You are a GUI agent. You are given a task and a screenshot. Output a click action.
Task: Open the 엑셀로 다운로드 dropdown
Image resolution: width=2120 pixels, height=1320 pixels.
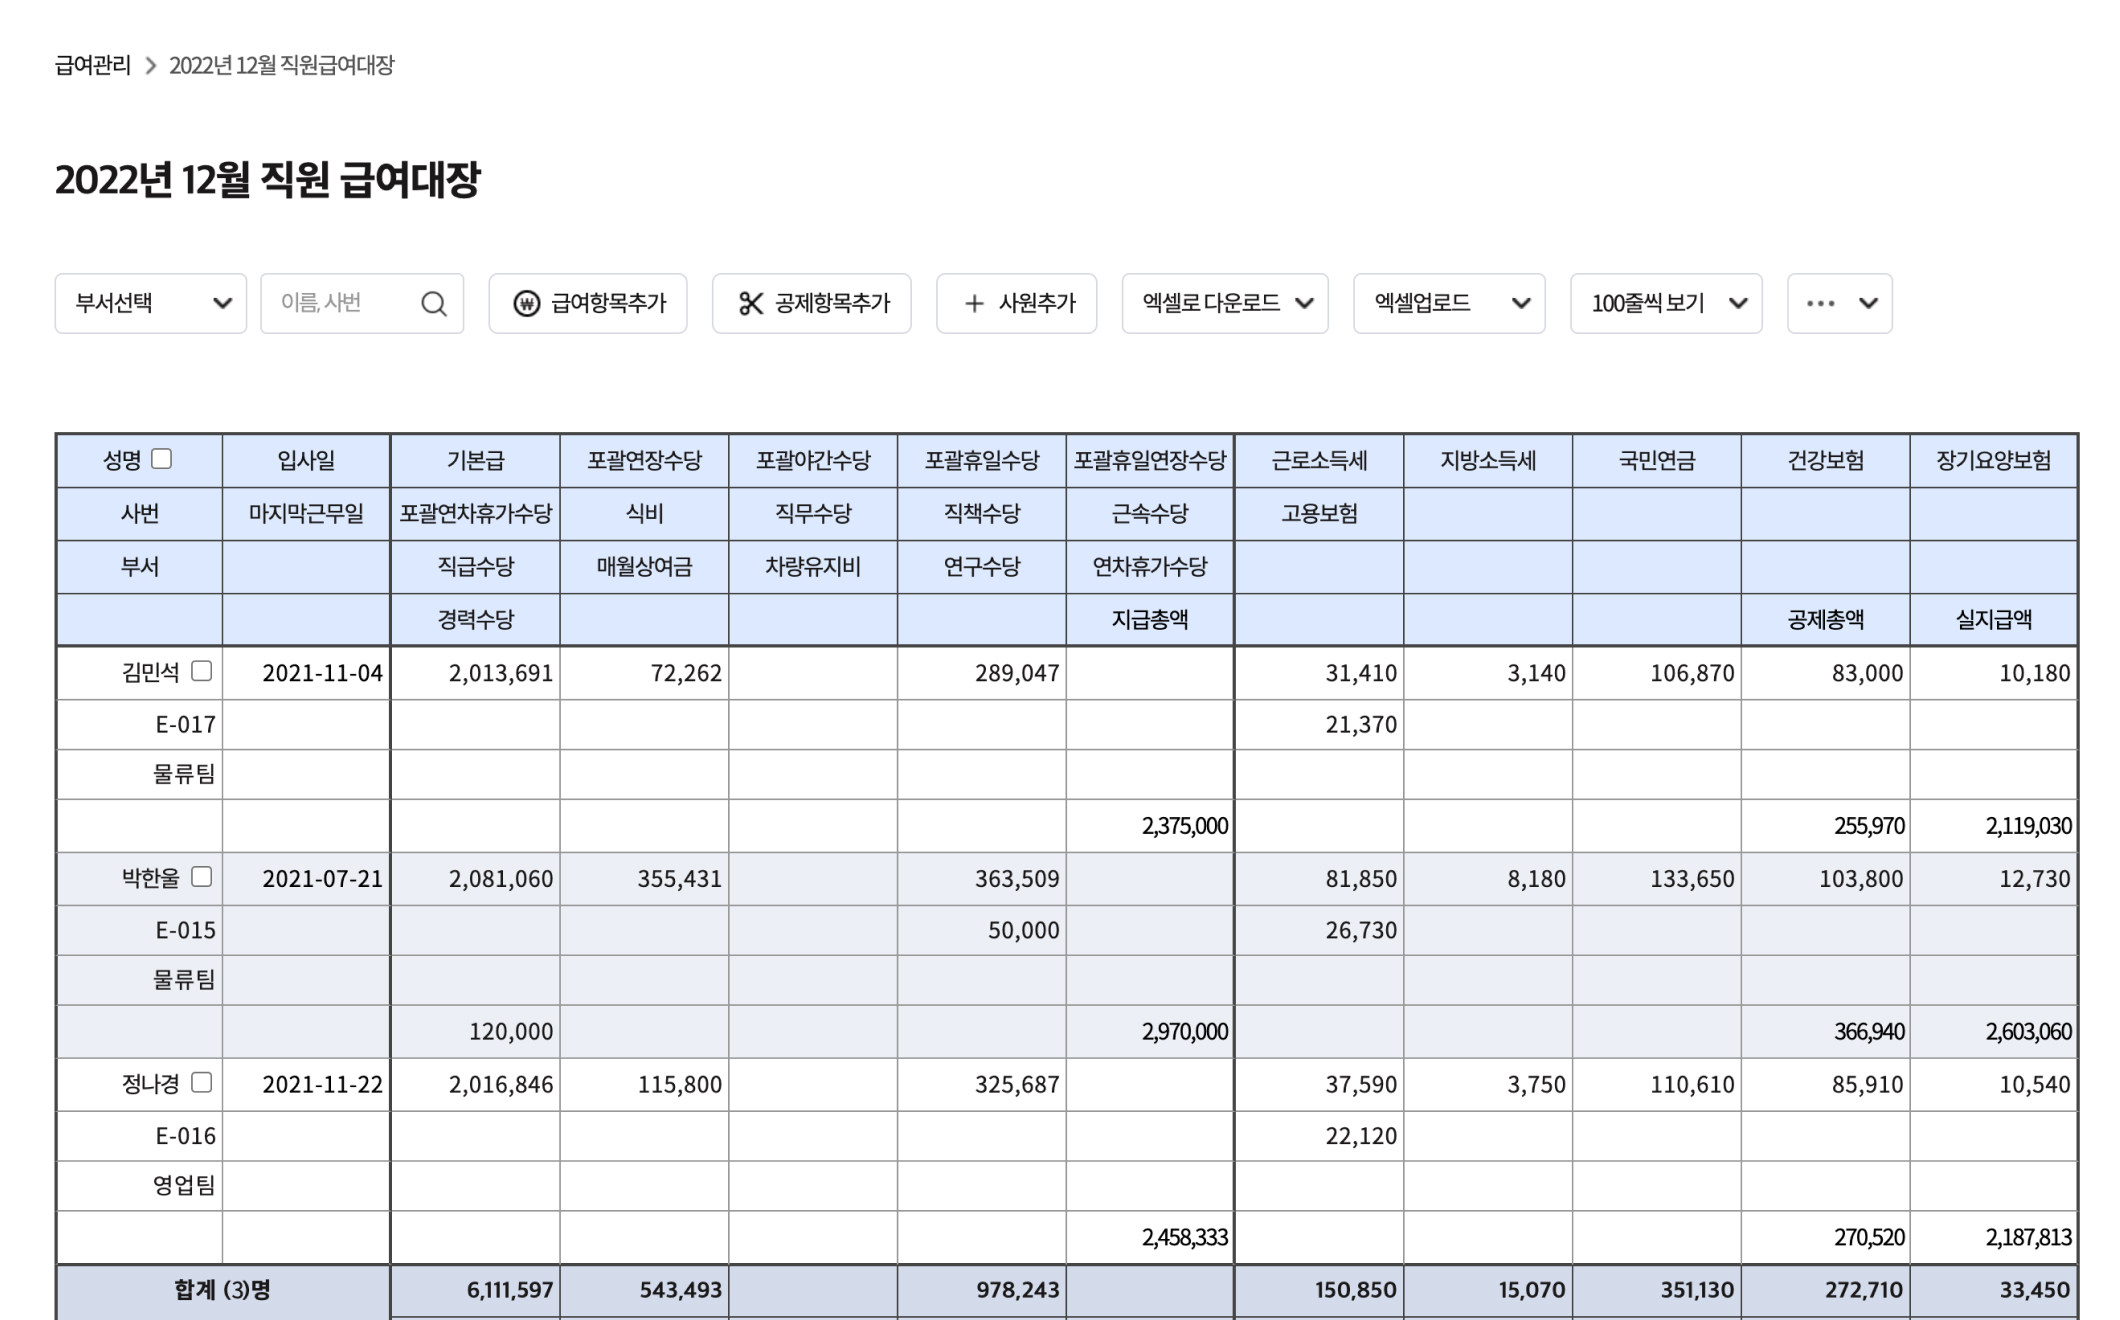[1224, 304]
